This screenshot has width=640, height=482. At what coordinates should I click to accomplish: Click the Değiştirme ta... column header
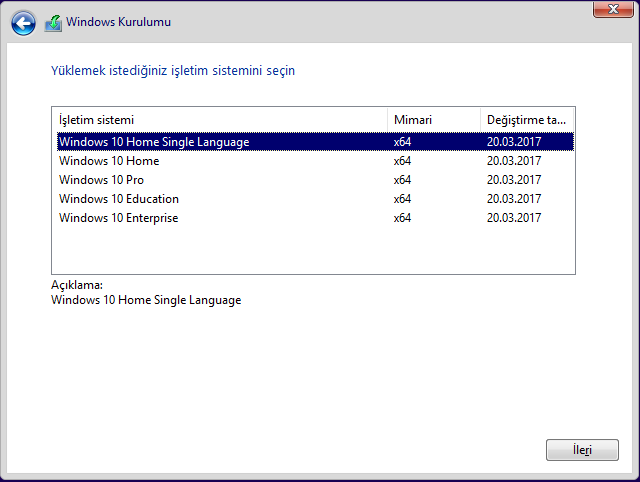pyautogui.click(x=526, y=120)
